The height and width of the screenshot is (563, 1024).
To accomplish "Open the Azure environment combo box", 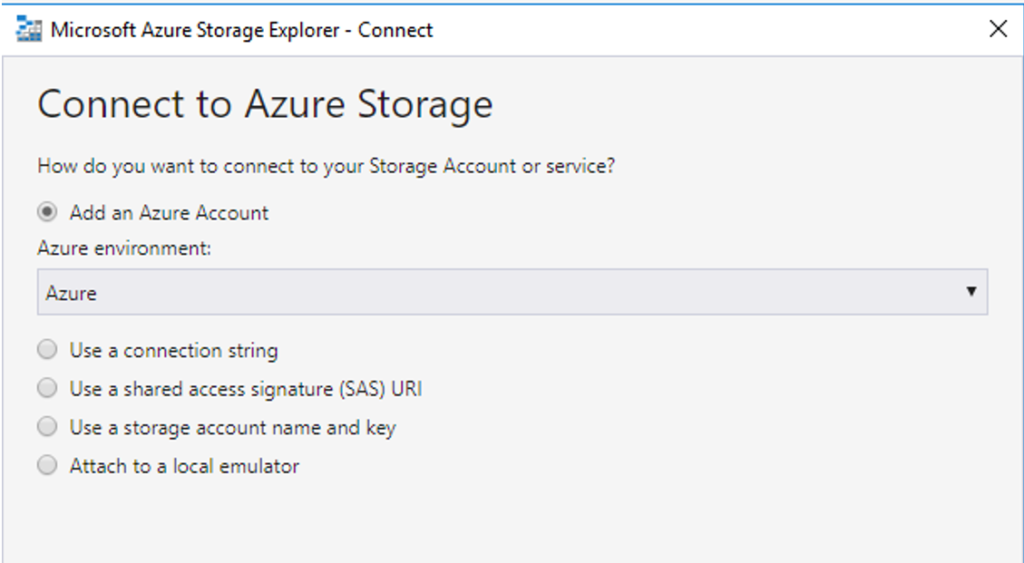I will coord(512,292).
